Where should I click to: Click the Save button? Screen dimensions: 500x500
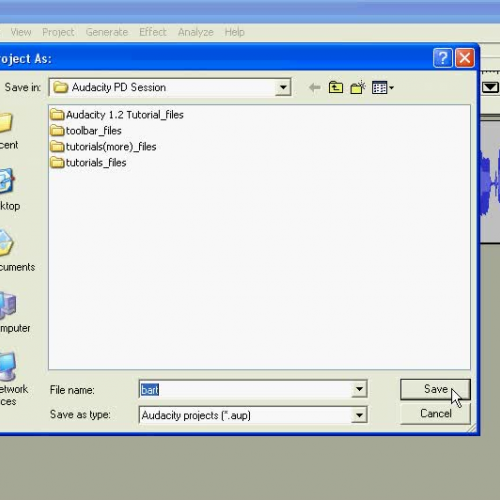(435, 389)
